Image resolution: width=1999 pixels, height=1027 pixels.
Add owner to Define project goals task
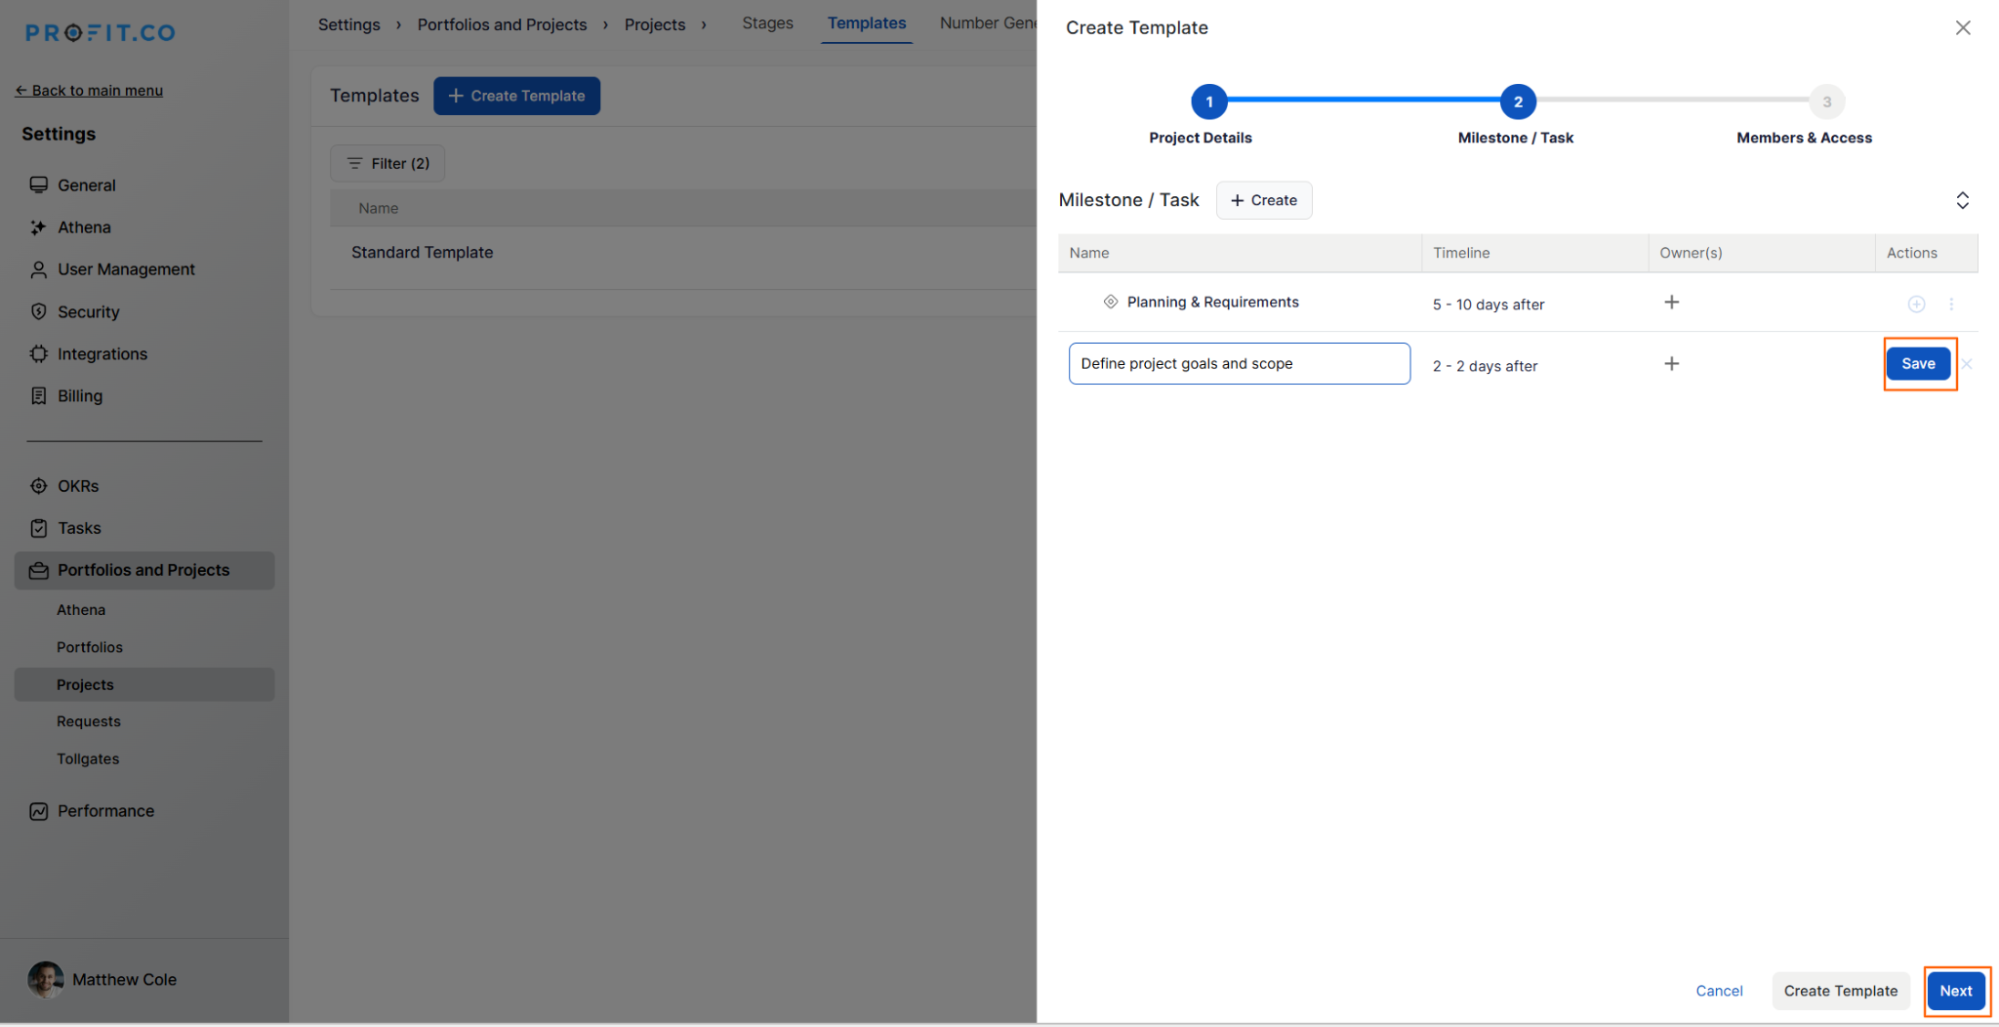(x=1671, y=364)
